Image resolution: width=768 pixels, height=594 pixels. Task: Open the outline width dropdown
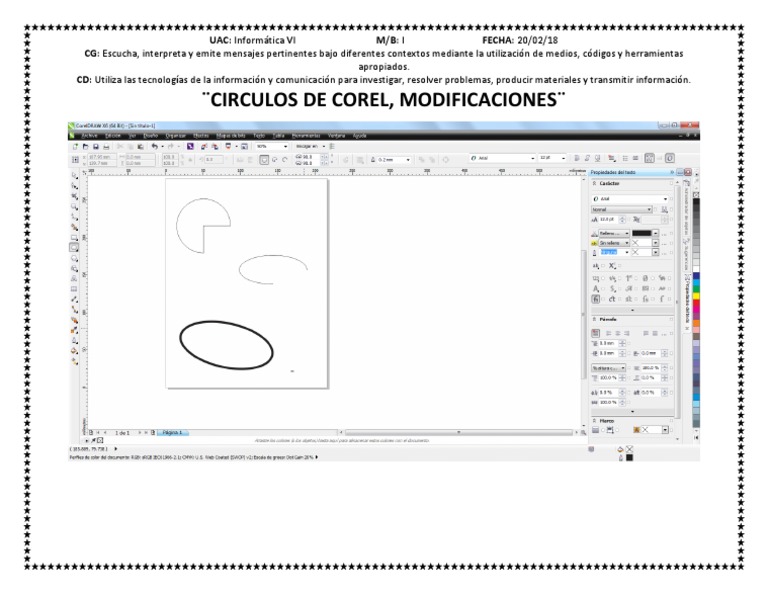pyautogui.click(x=408, y=160)
